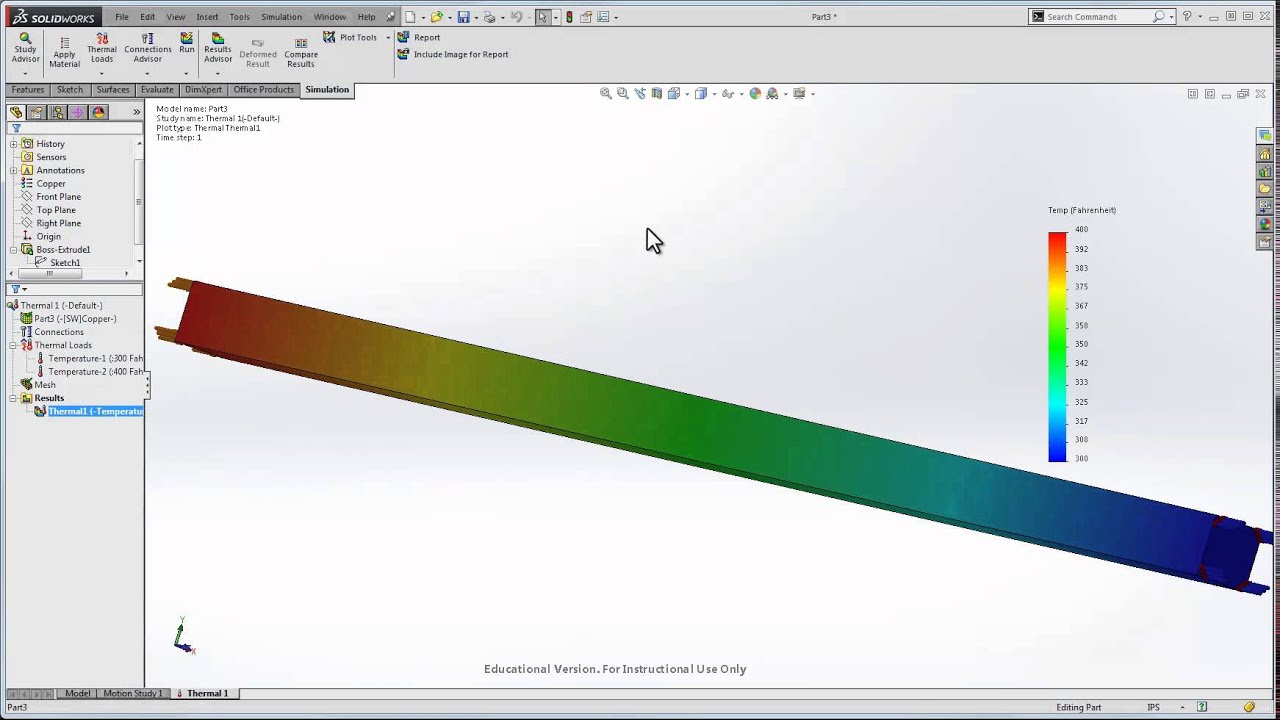The height and width of the screenshot is (720, 1280).
Task: Open the Results Advisor
Action: click(x=217, y=48)
